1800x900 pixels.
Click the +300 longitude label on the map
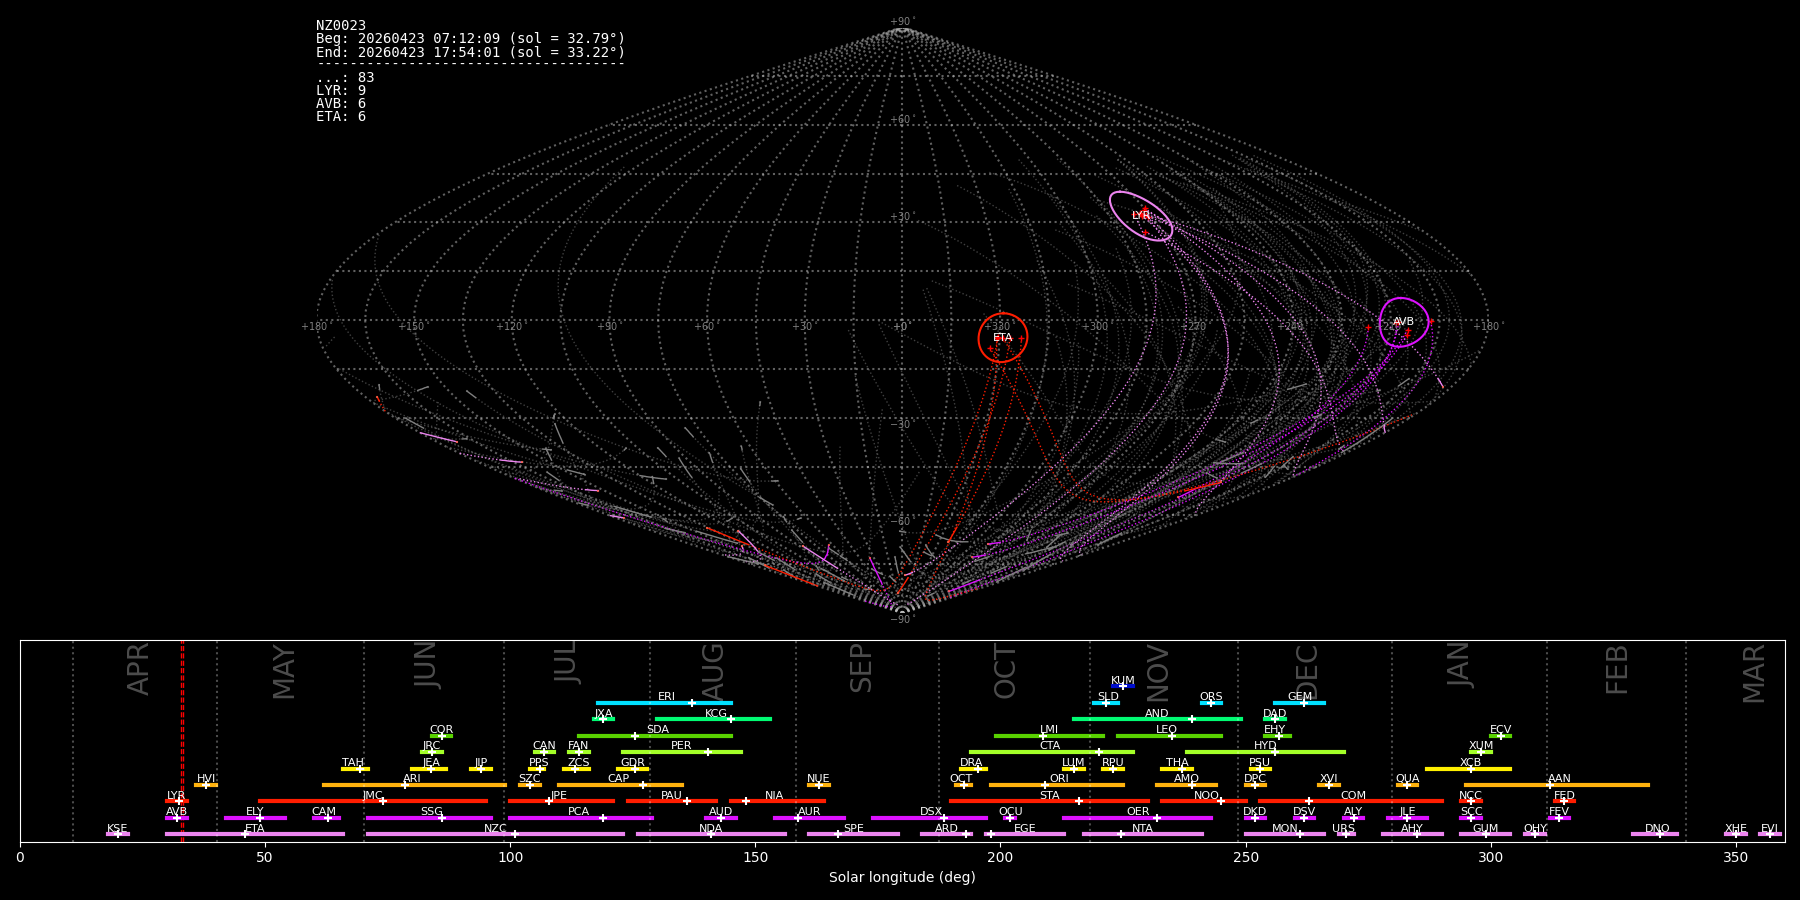pos(1095,327)
